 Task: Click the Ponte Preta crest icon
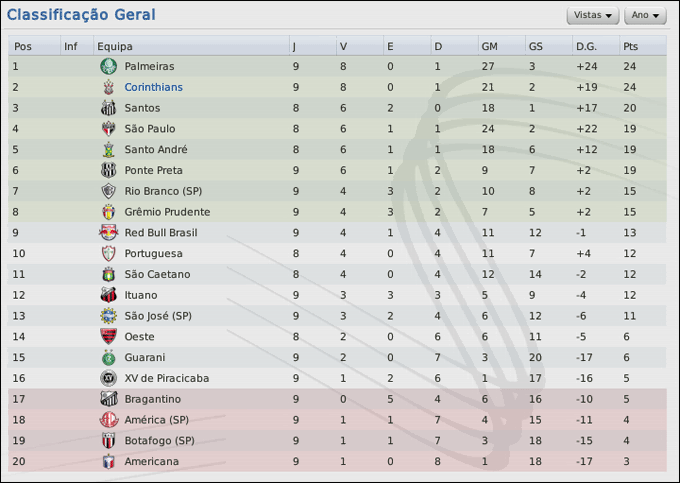(x=108, y=170)
